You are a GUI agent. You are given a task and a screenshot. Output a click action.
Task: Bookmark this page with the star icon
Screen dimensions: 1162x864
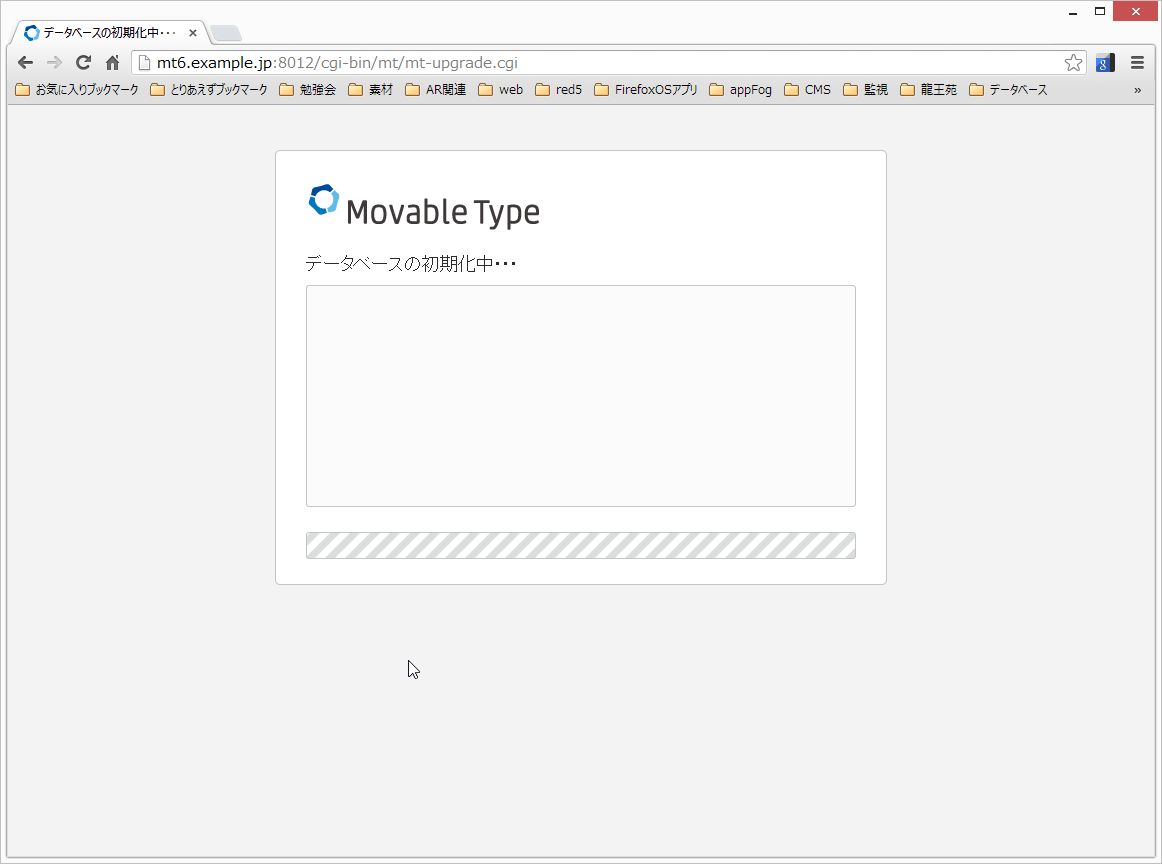tap(1073, 63)
